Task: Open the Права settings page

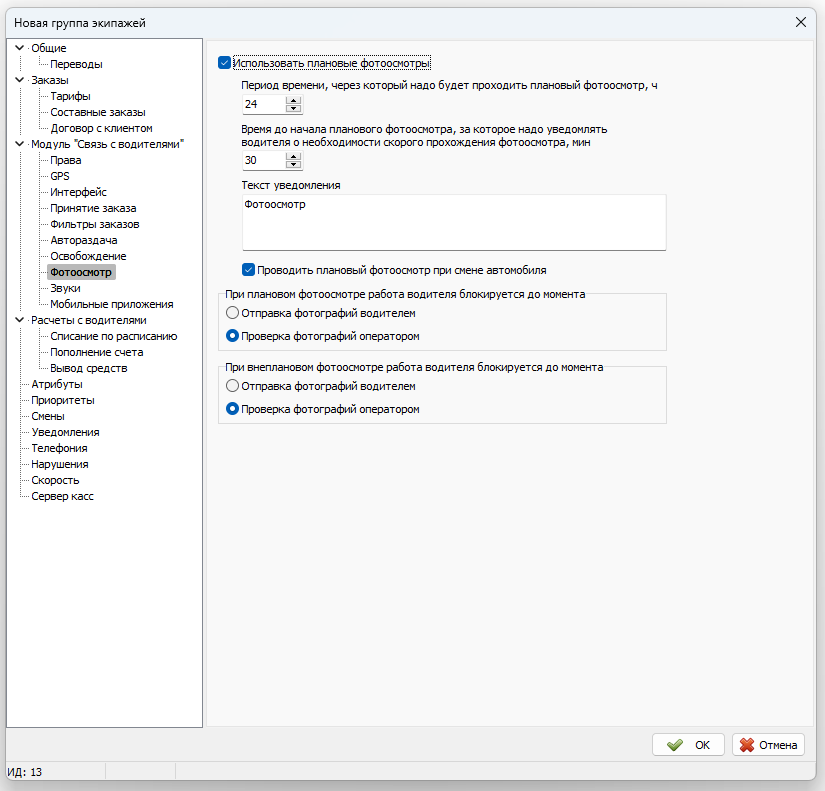Action: point(66,160)
